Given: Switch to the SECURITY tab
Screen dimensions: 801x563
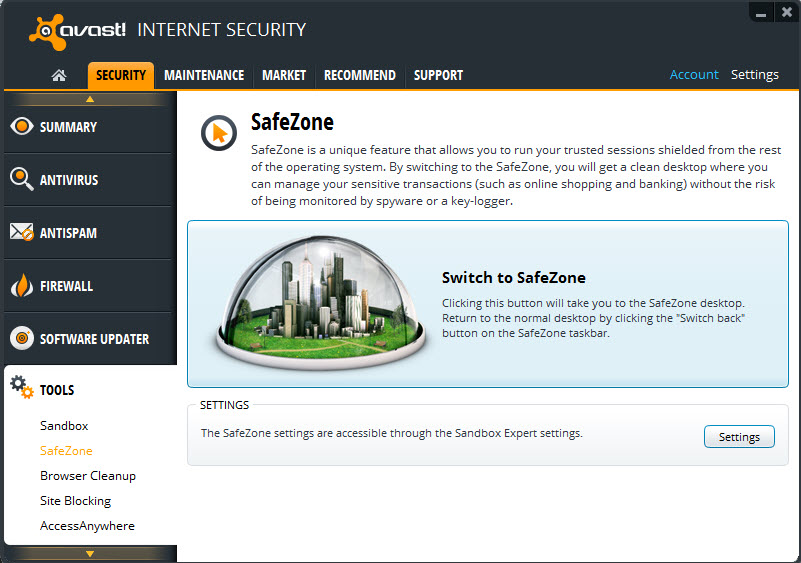Looking at the screenshot, I should [121, 75].
